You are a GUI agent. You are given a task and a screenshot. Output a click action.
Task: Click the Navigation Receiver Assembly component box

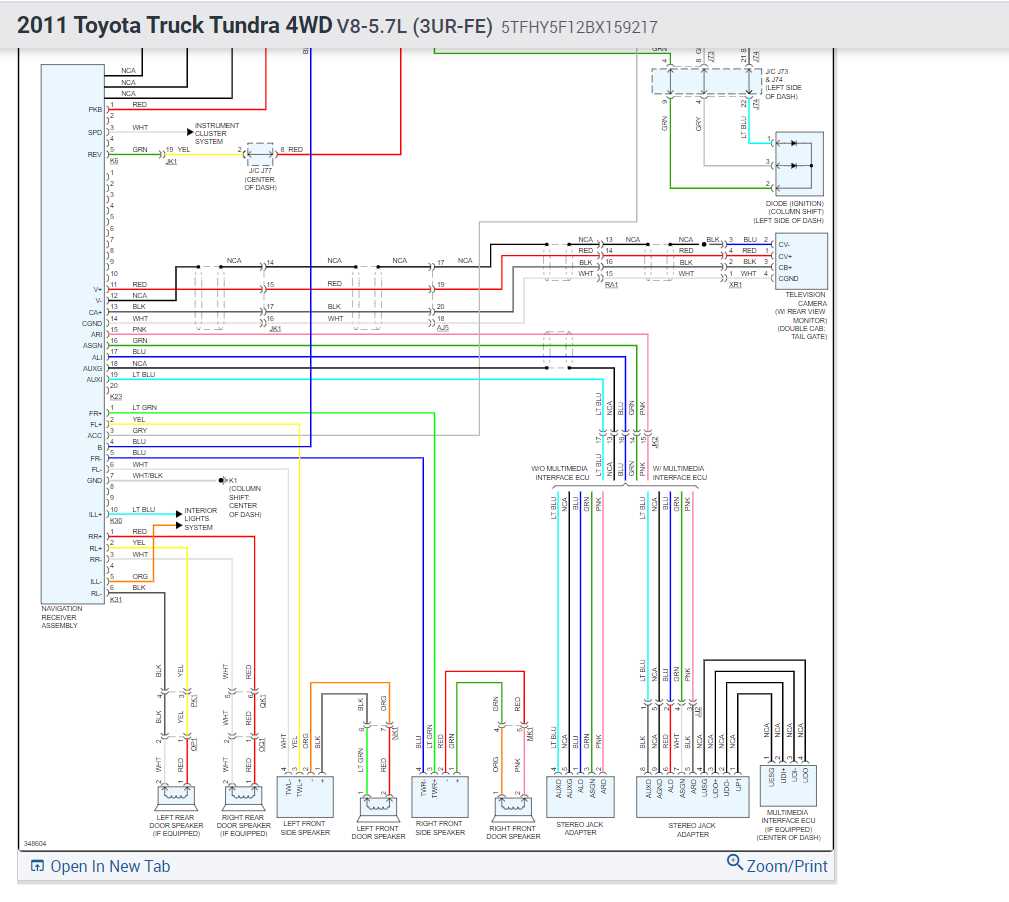click(73, 334)
